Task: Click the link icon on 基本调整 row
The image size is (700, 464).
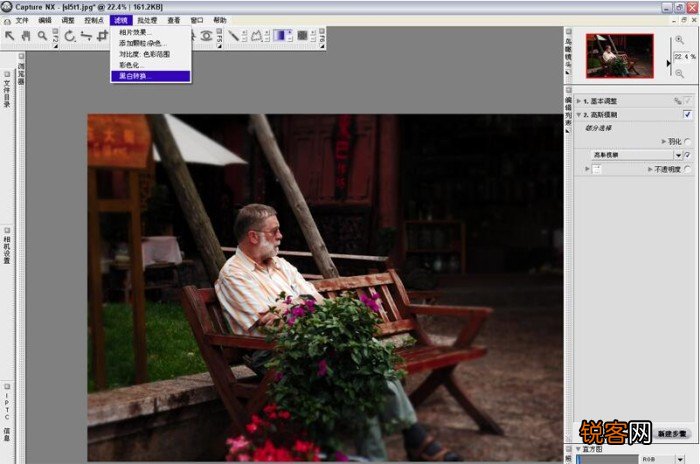Action: [x=677, y=101]
